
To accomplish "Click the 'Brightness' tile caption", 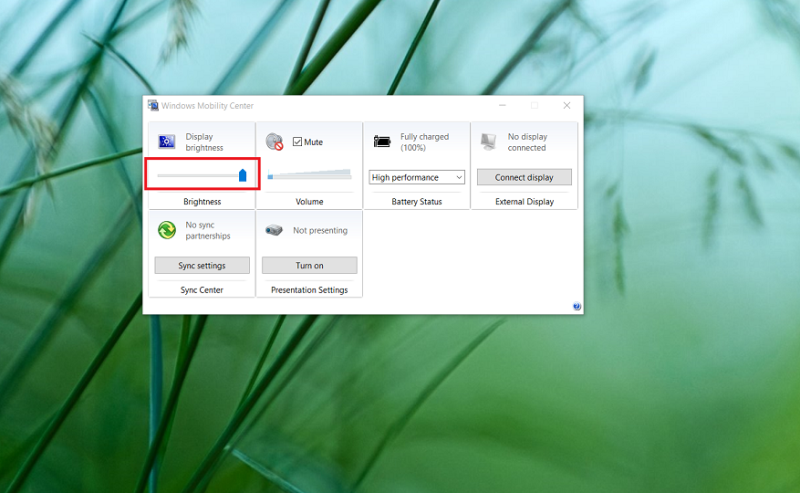I will 202,202.
